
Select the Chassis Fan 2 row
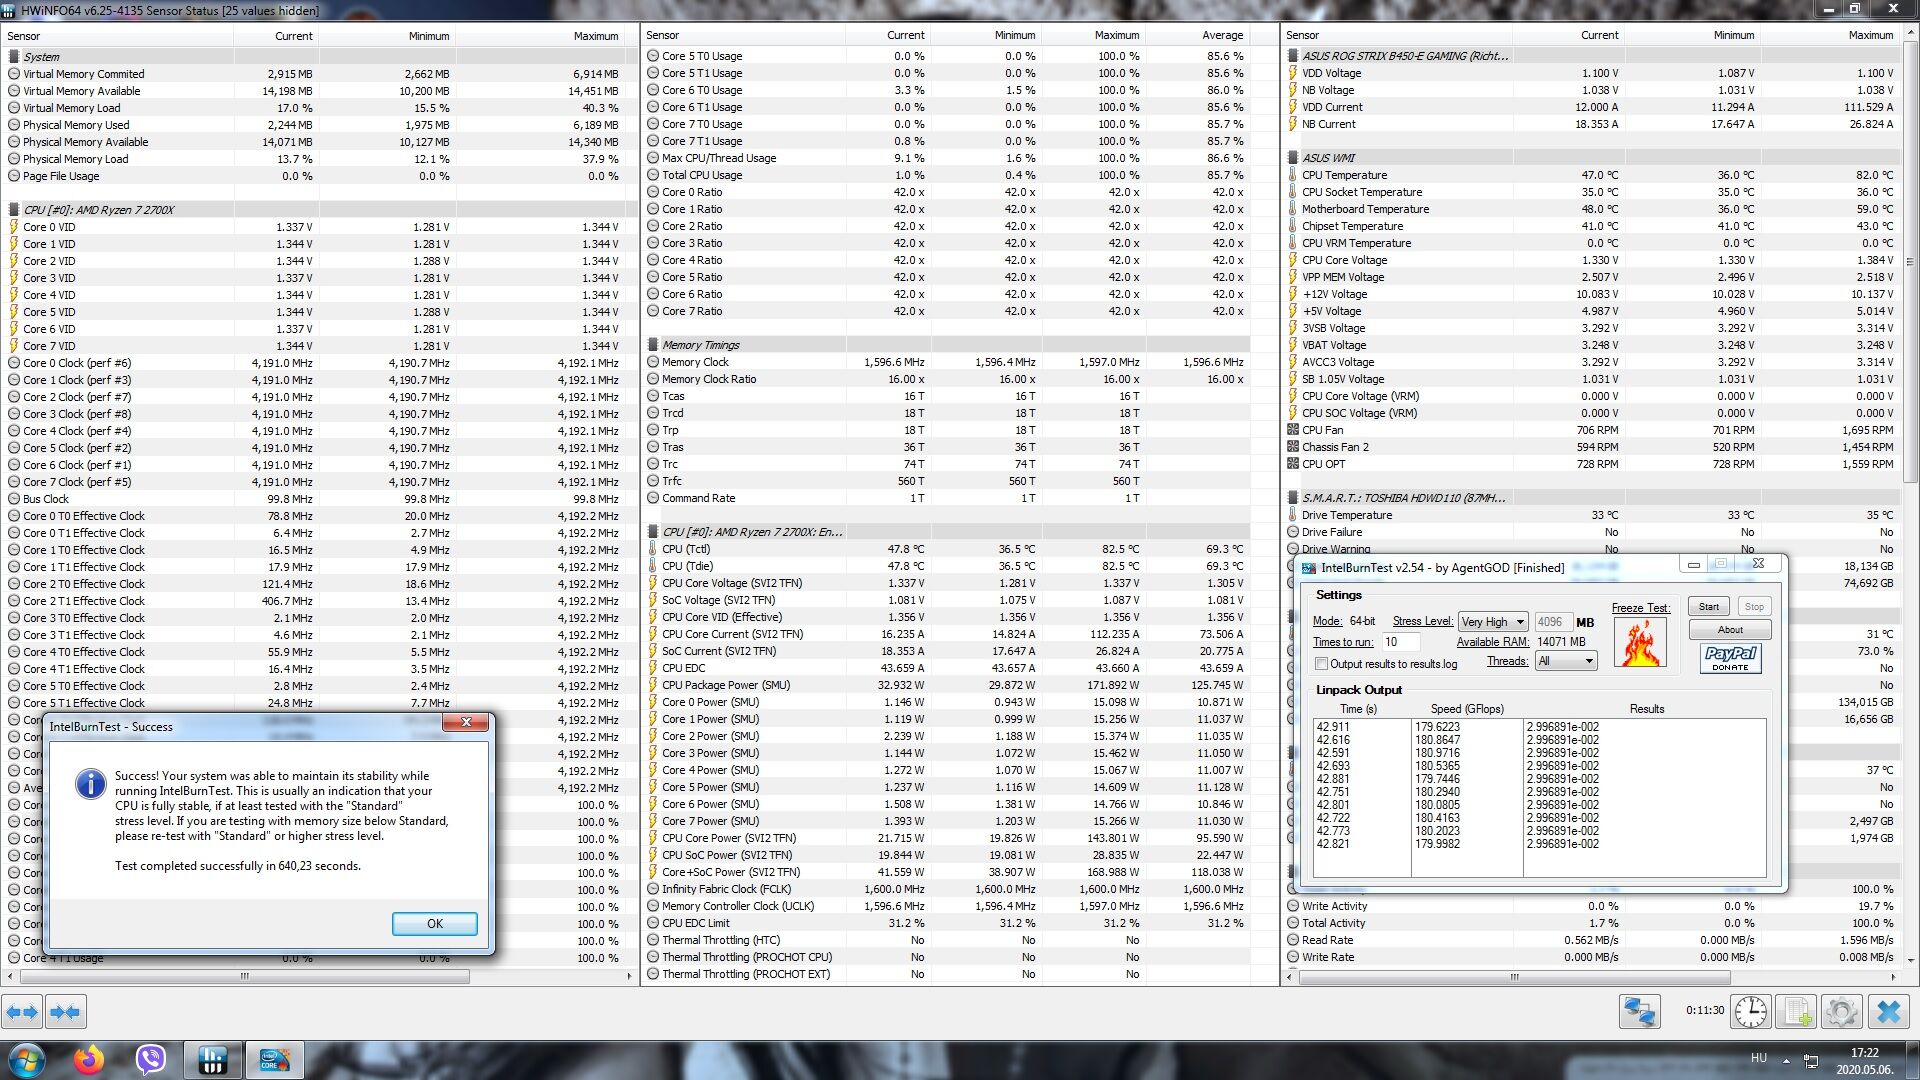[x=1590, y=447]
